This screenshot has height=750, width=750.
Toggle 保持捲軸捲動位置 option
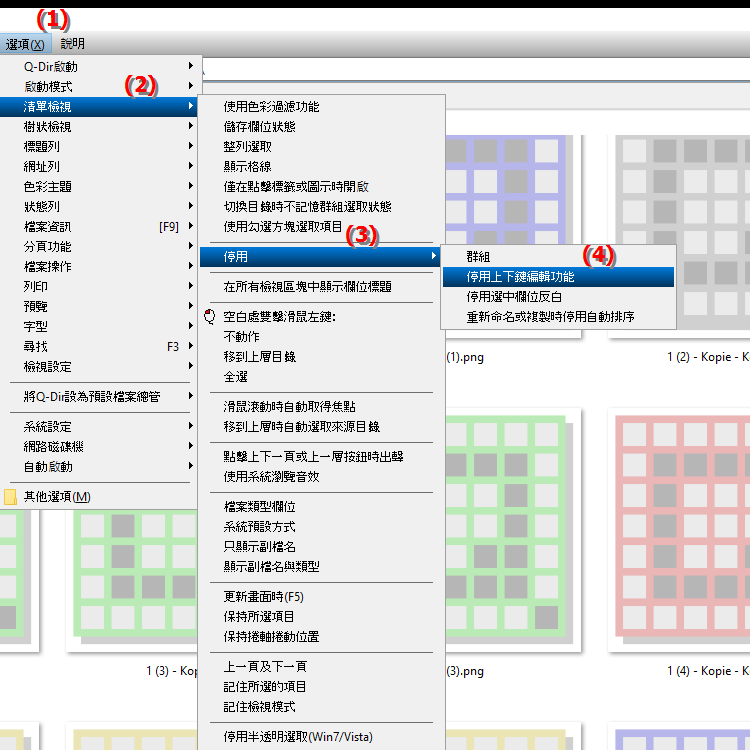321,637
